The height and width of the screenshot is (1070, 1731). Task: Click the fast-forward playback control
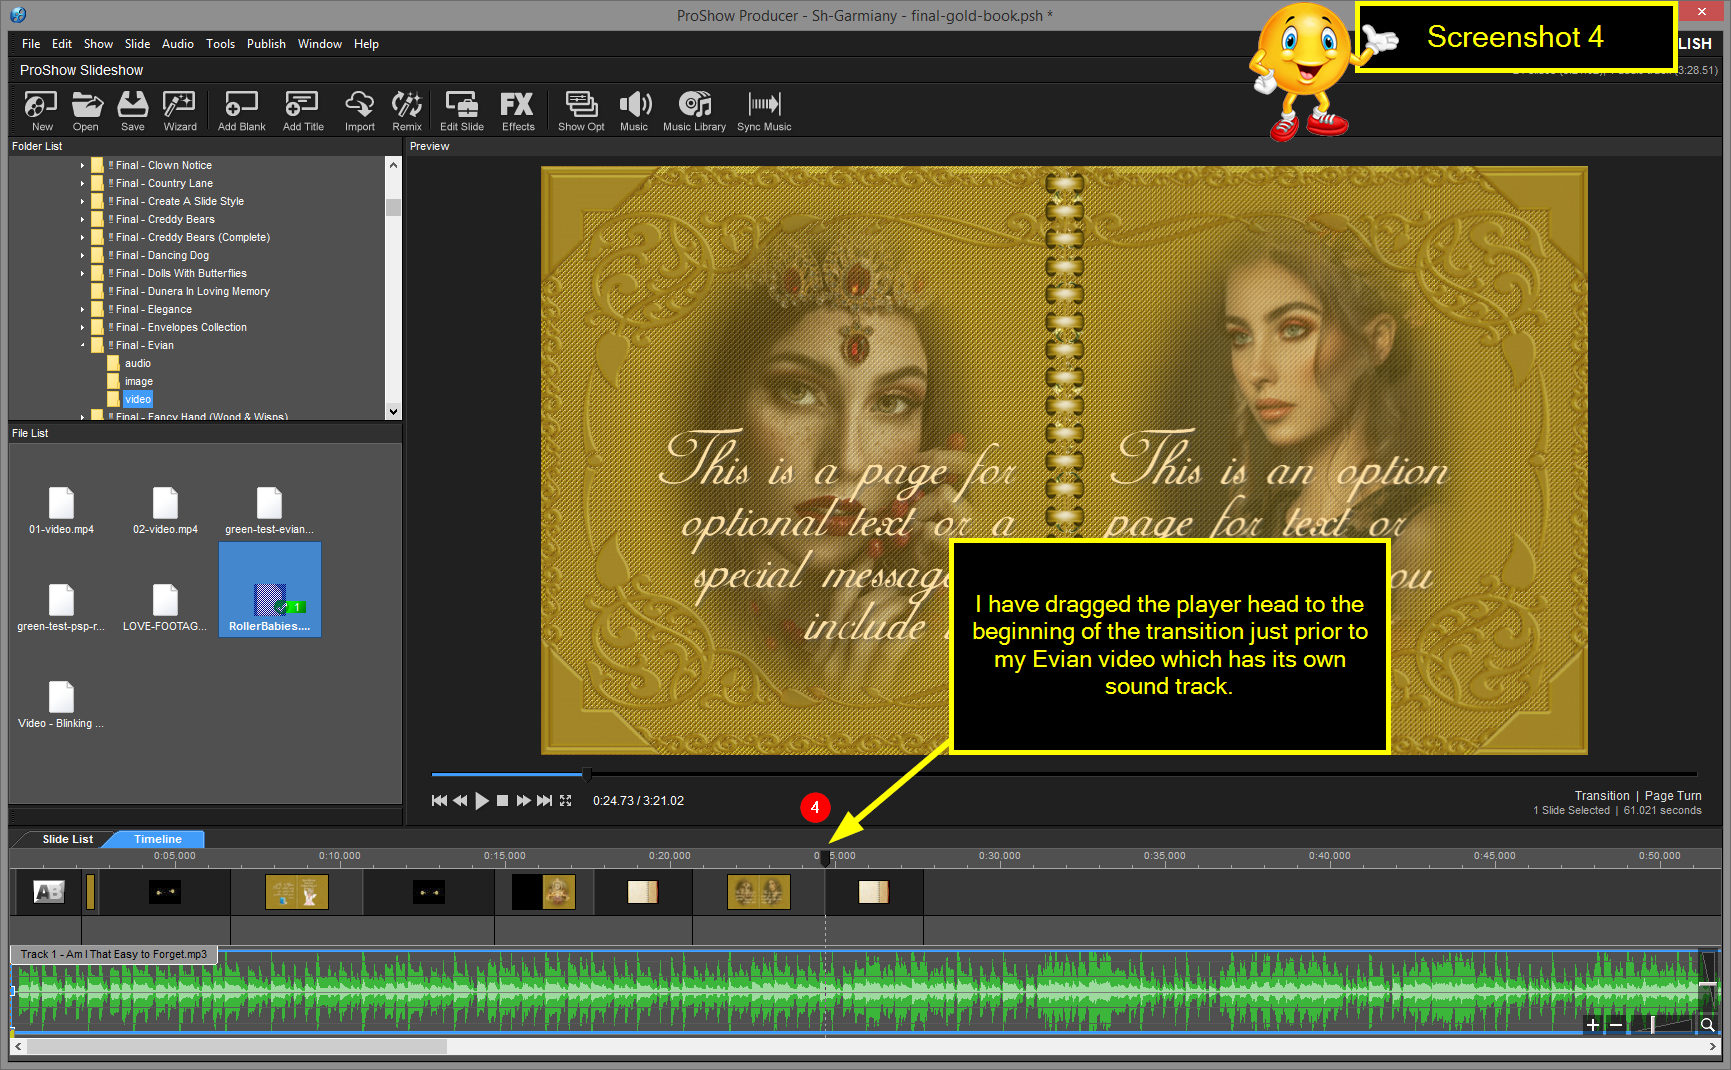coord(523,801)
